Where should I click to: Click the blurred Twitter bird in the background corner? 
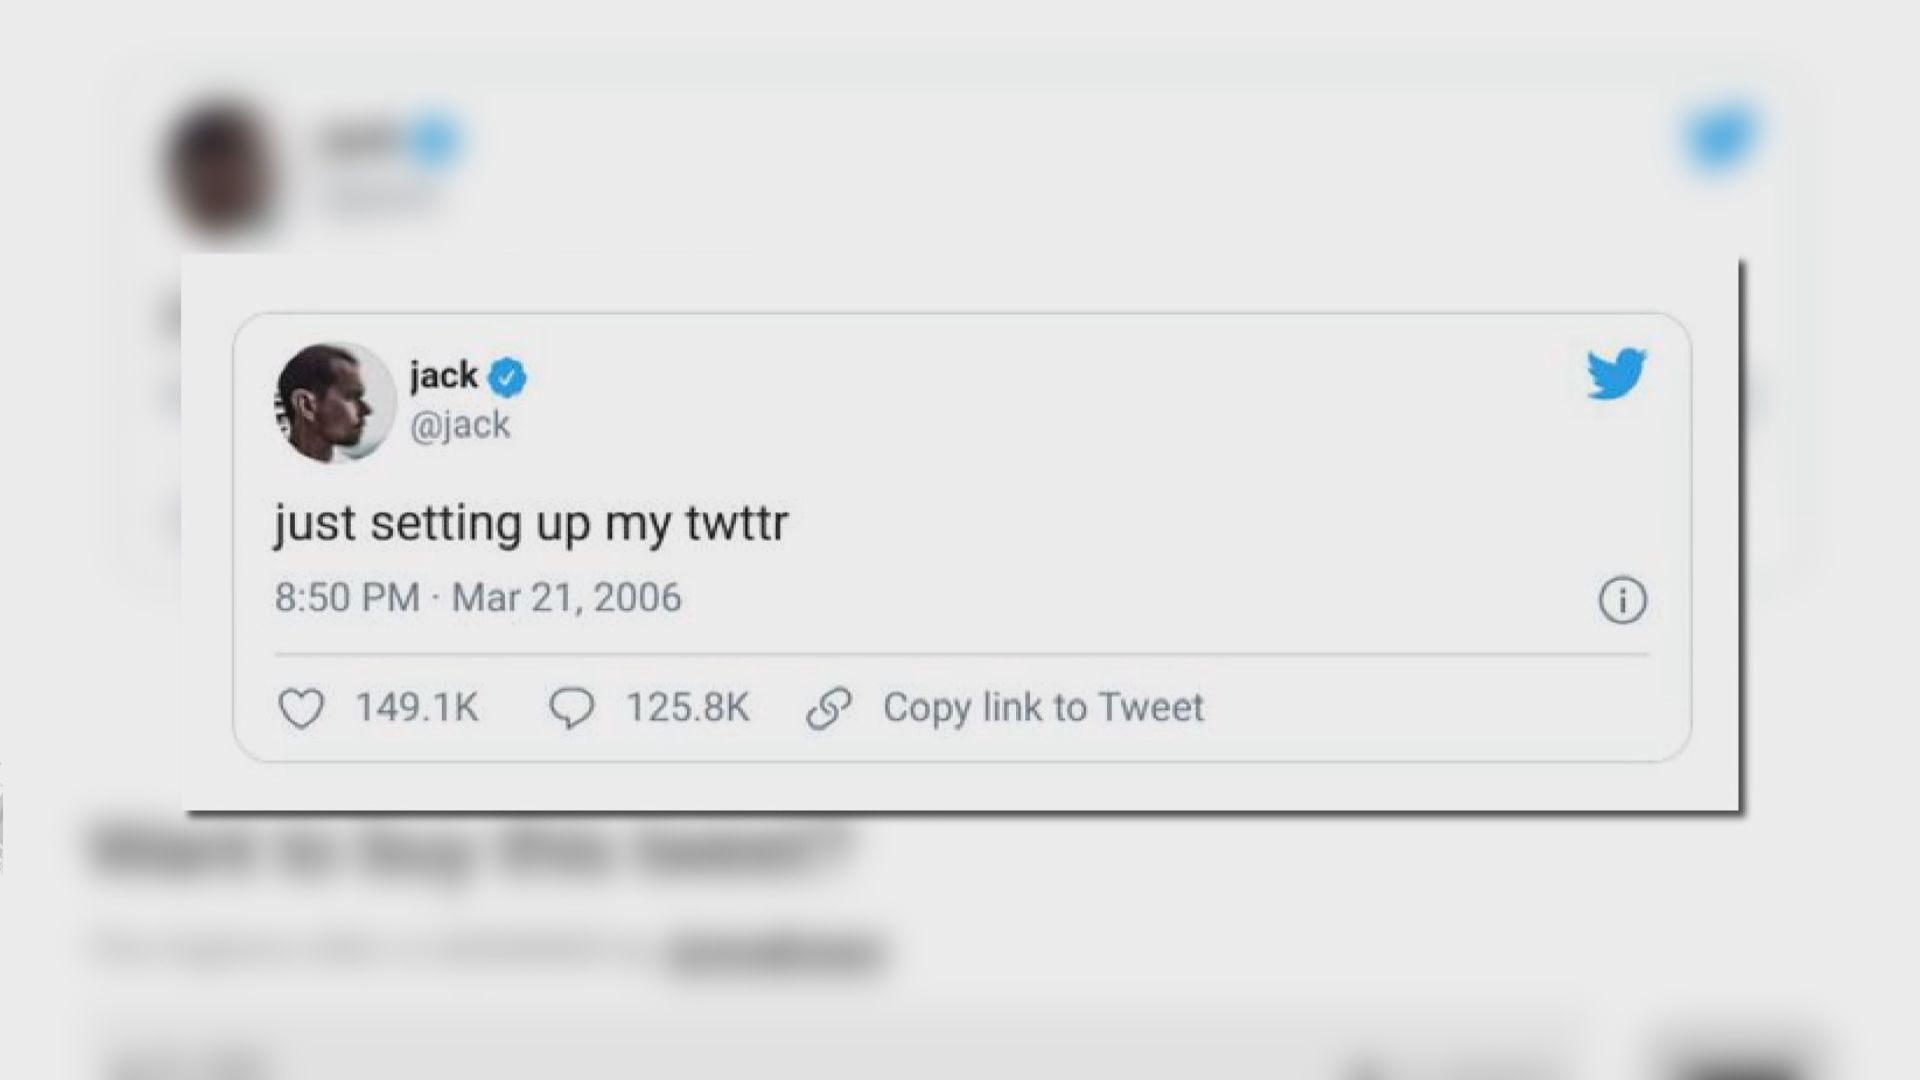tap(1721, 137)
